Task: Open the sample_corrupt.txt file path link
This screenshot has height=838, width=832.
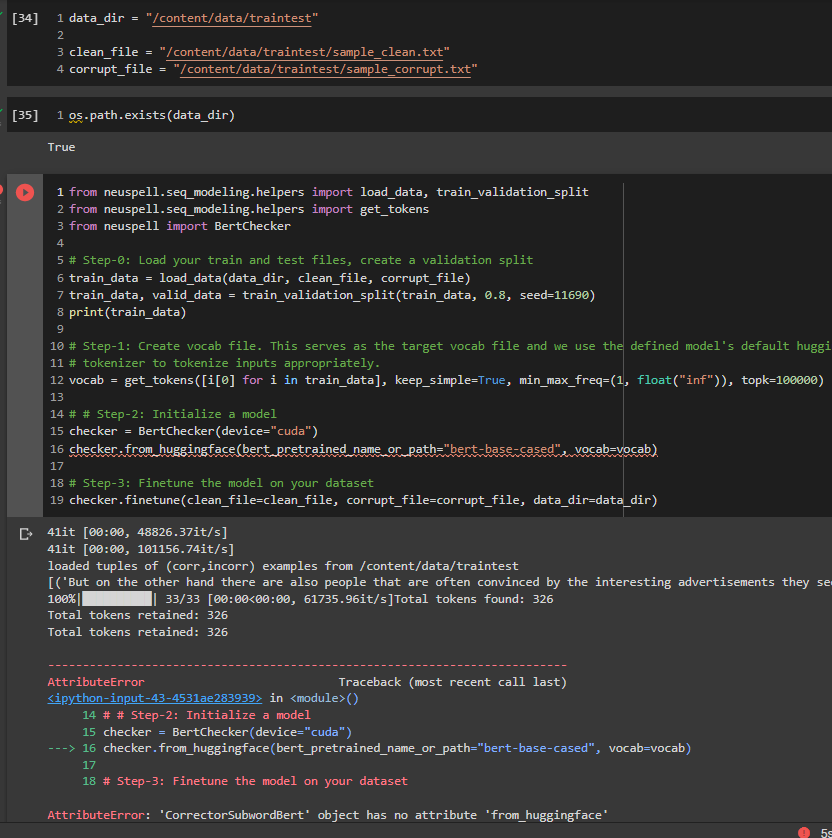Action: pyautogui.click(x=325, y=69)
